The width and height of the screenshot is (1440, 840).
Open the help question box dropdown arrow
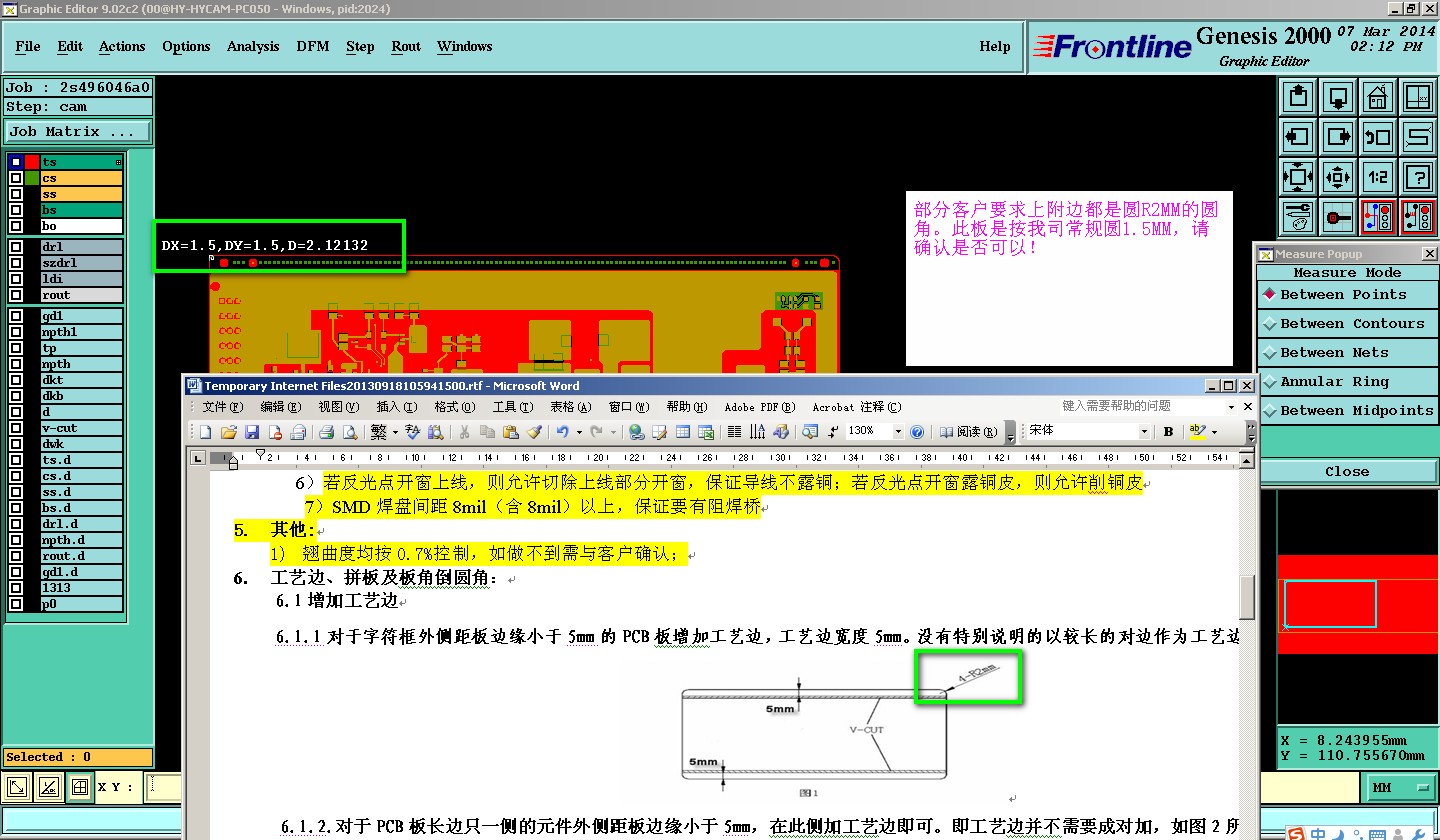pyautogui.click(x=1231, y=407)
